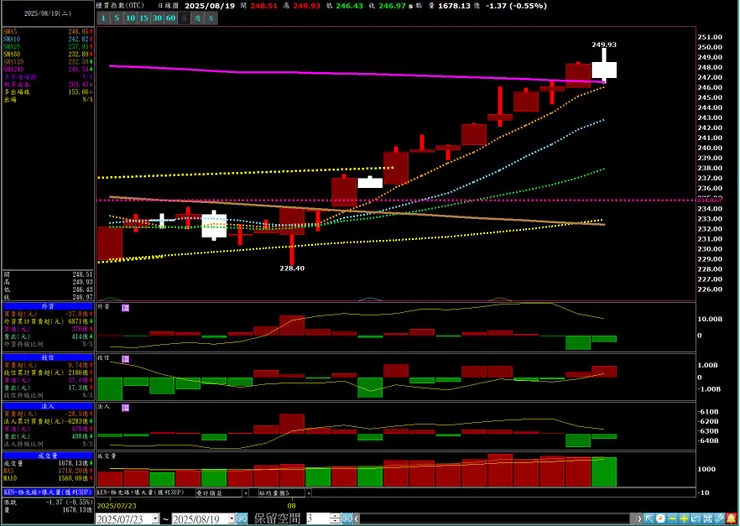Click the alert bell icon
The width and height of the screenshot is (740, 526).
[x=731, y=519]
